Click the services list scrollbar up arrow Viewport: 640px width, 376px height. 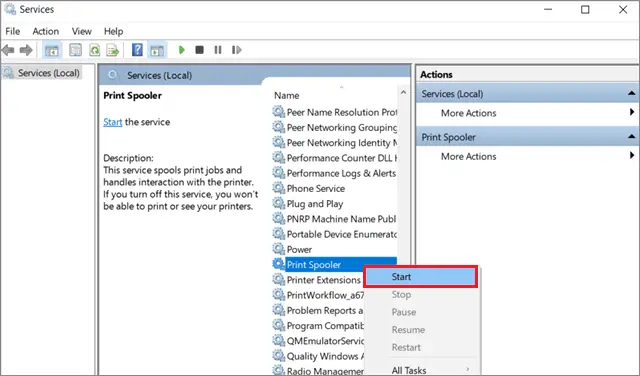click(x=403, y=93)
